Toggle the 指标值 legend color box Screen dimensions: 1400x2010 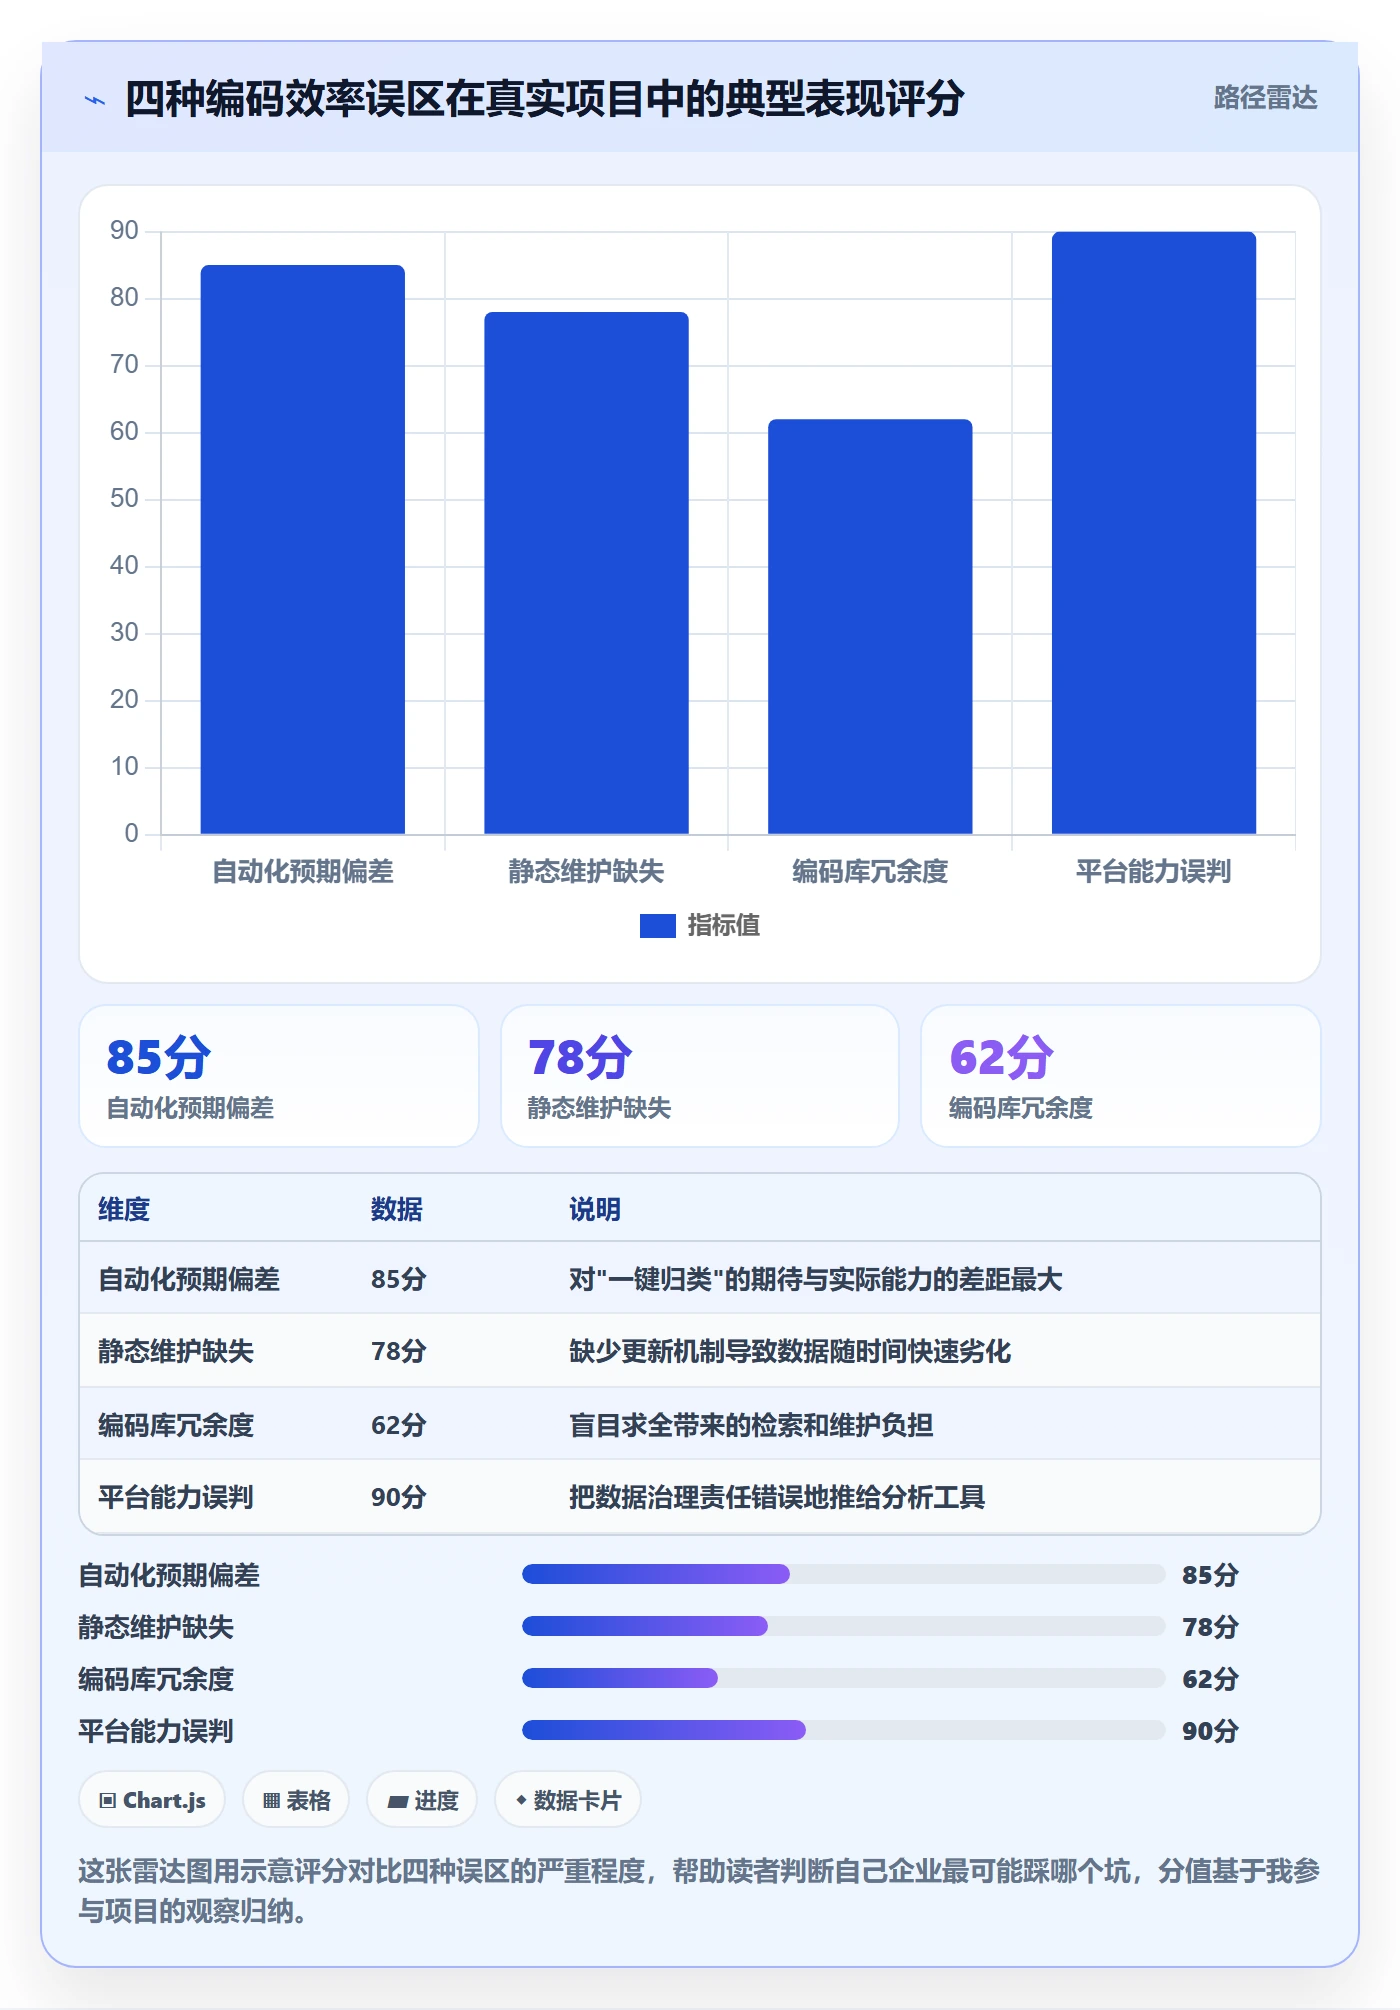coord(657,926)
